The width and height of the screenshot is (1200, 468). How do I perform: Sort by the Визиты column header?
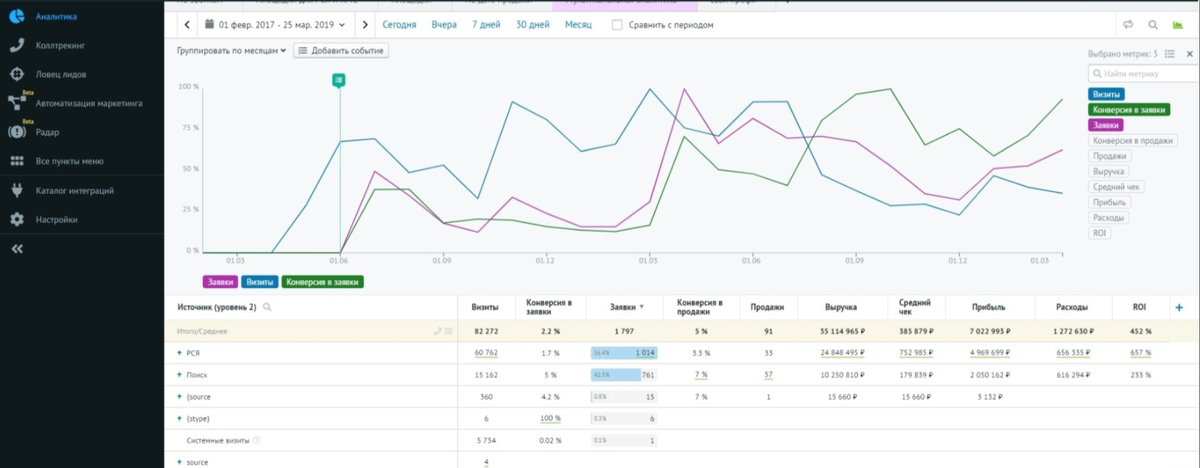pos(486,308)
